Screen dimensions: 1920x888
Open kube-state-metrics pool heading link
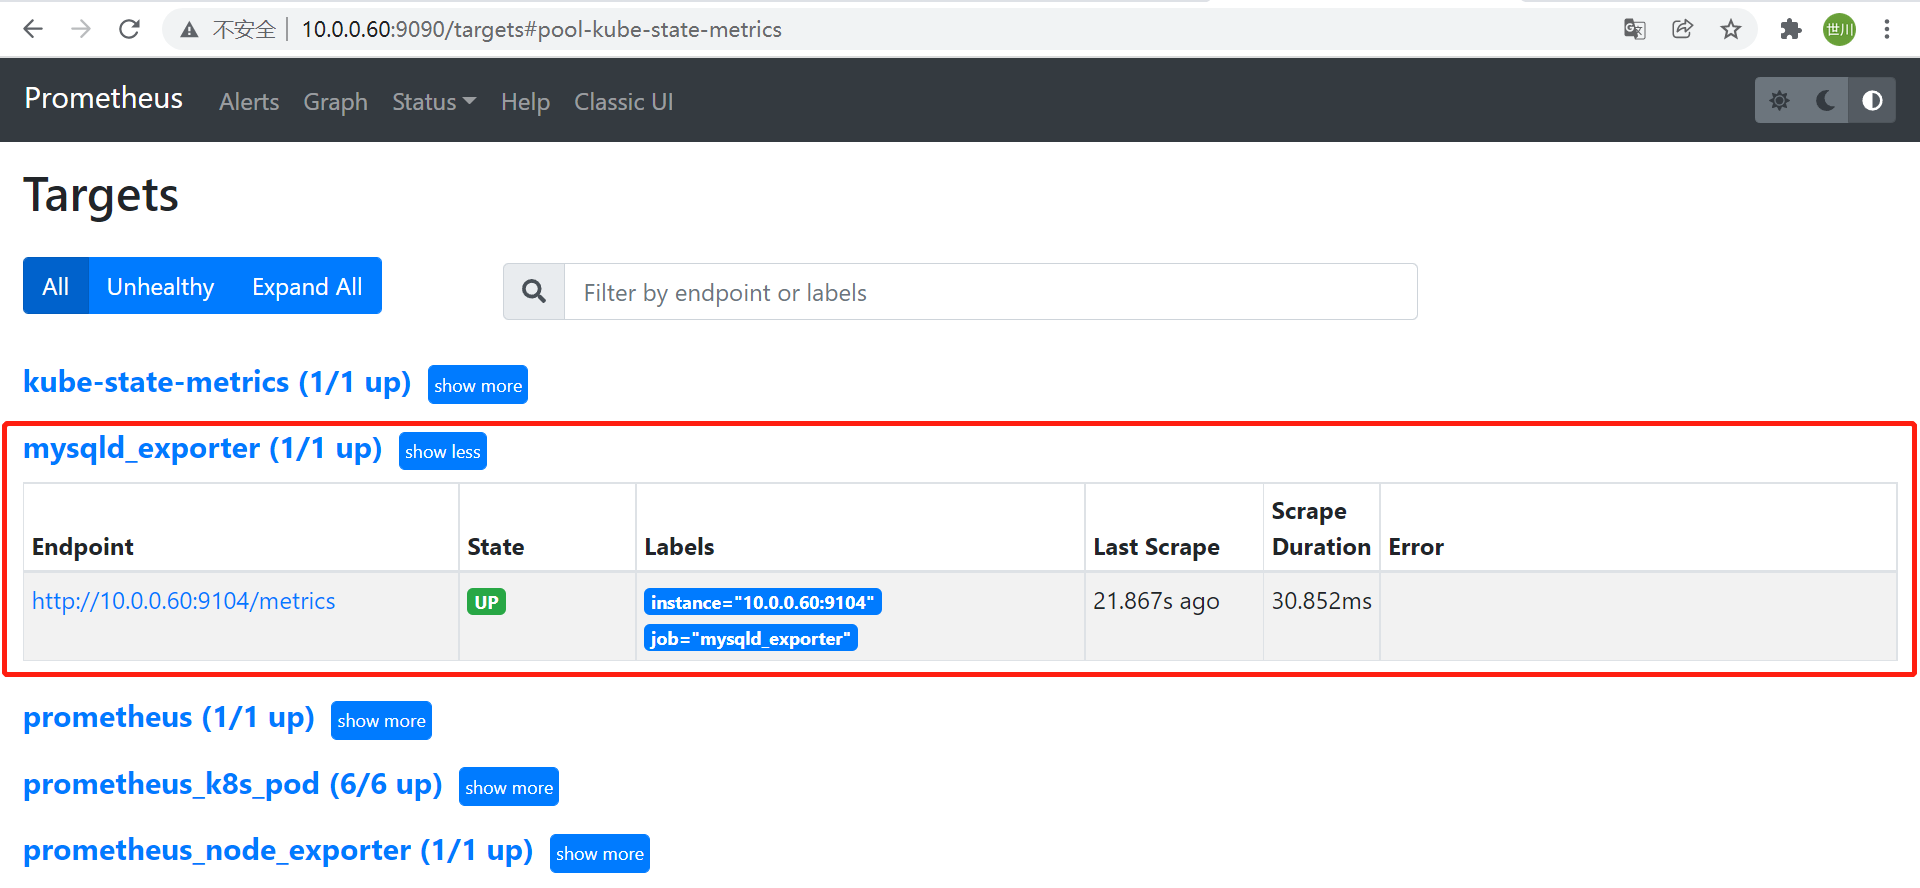point(217,382)
